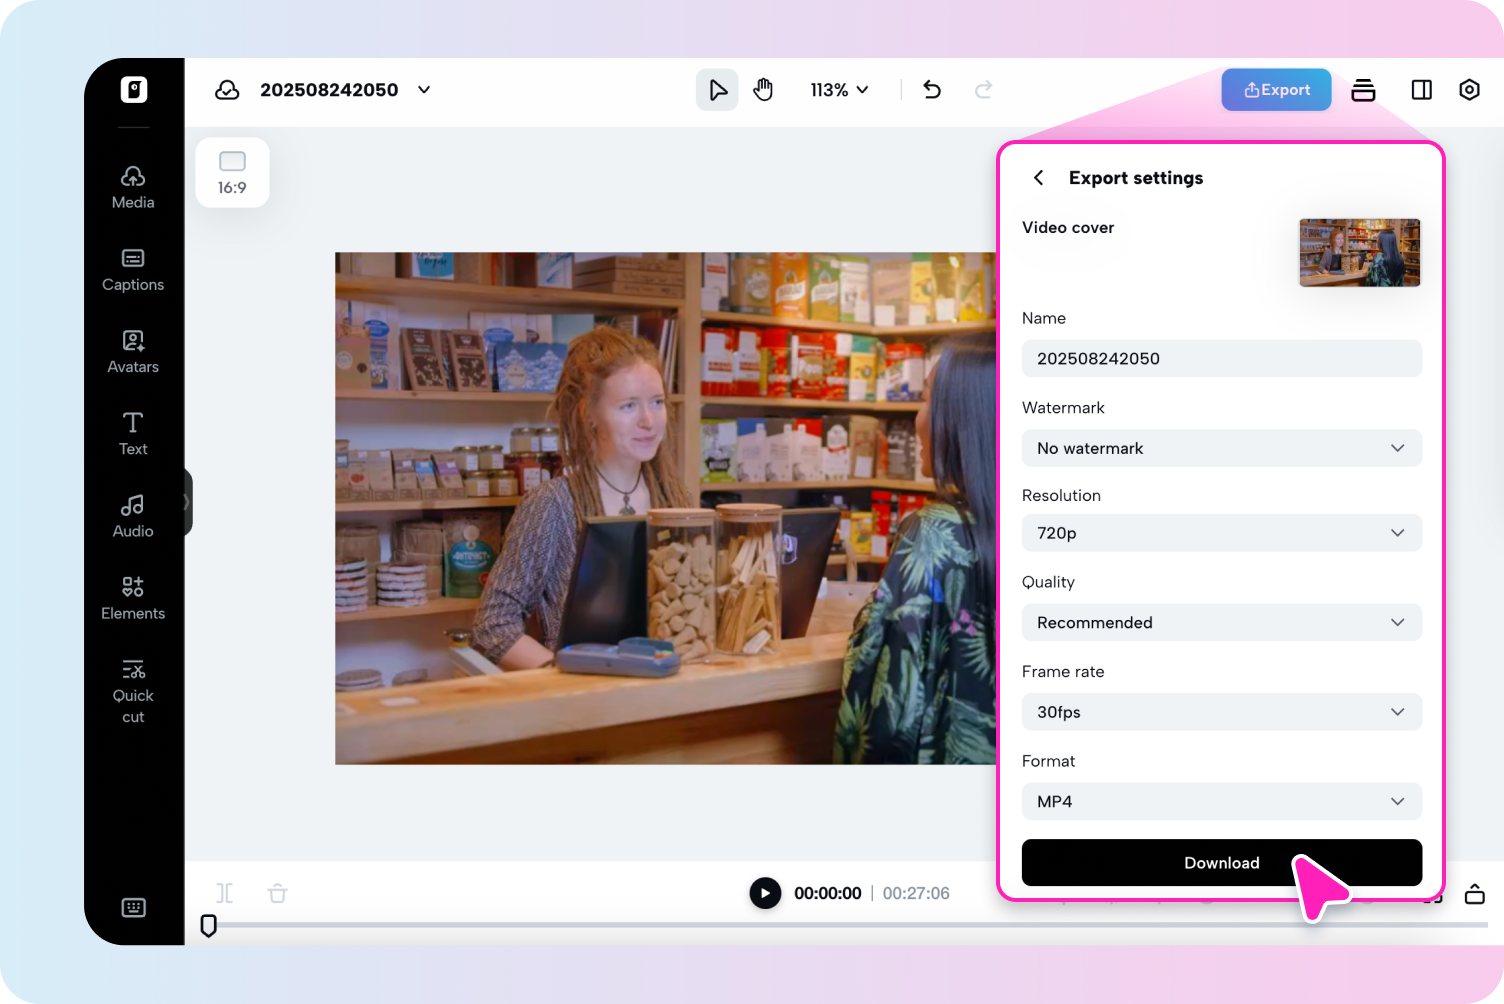
Task: Open the project name dropdown for 202508242050
Action: click(423, 89)
